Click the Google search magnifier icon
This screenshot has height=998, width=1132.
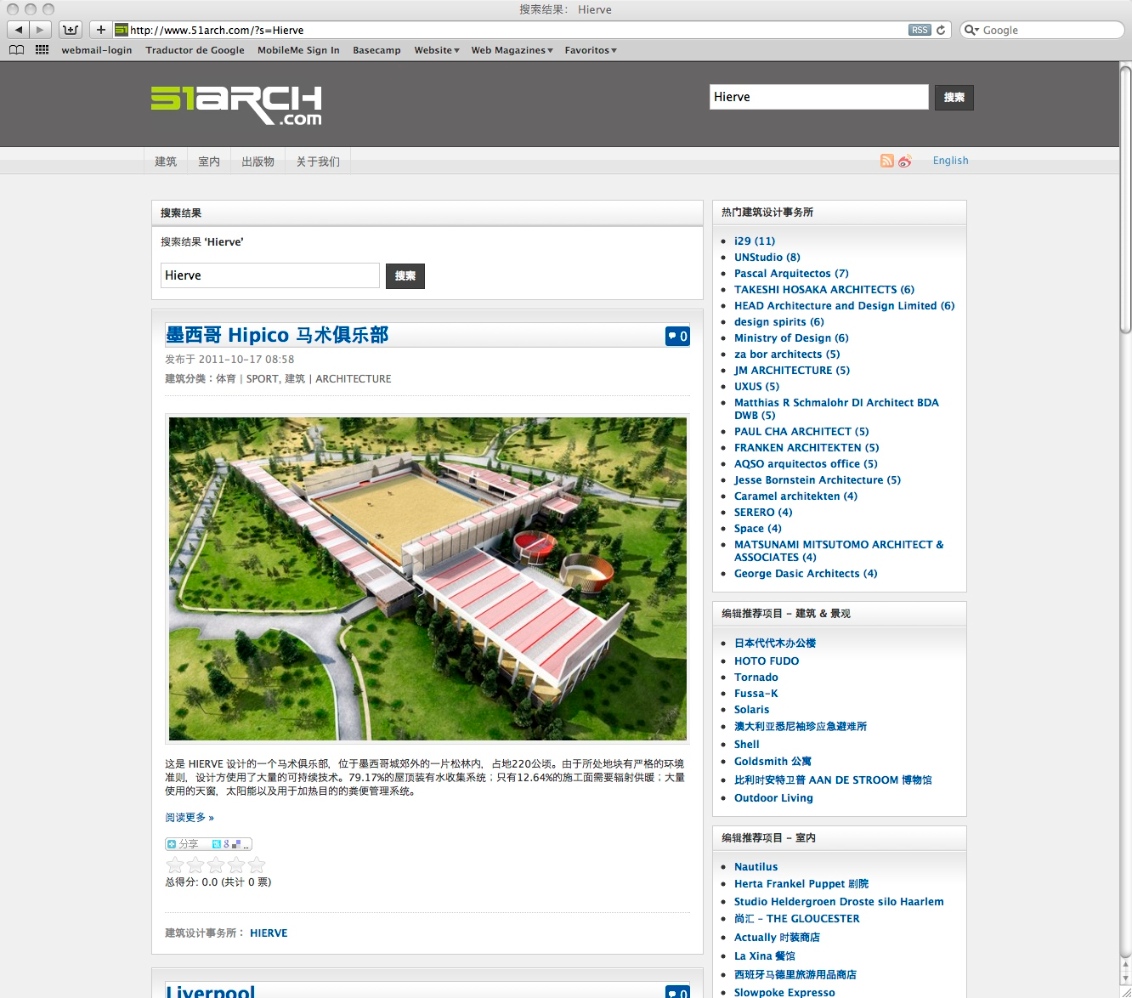(972, 30)
